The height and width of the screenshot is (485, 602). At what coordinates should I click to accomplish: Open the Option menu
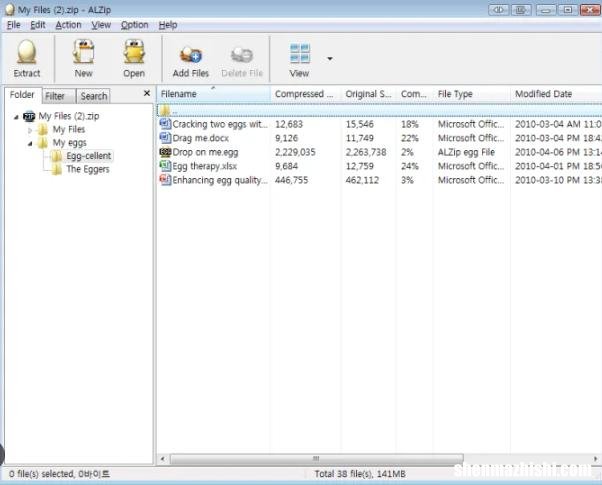[x=134, y=25]
